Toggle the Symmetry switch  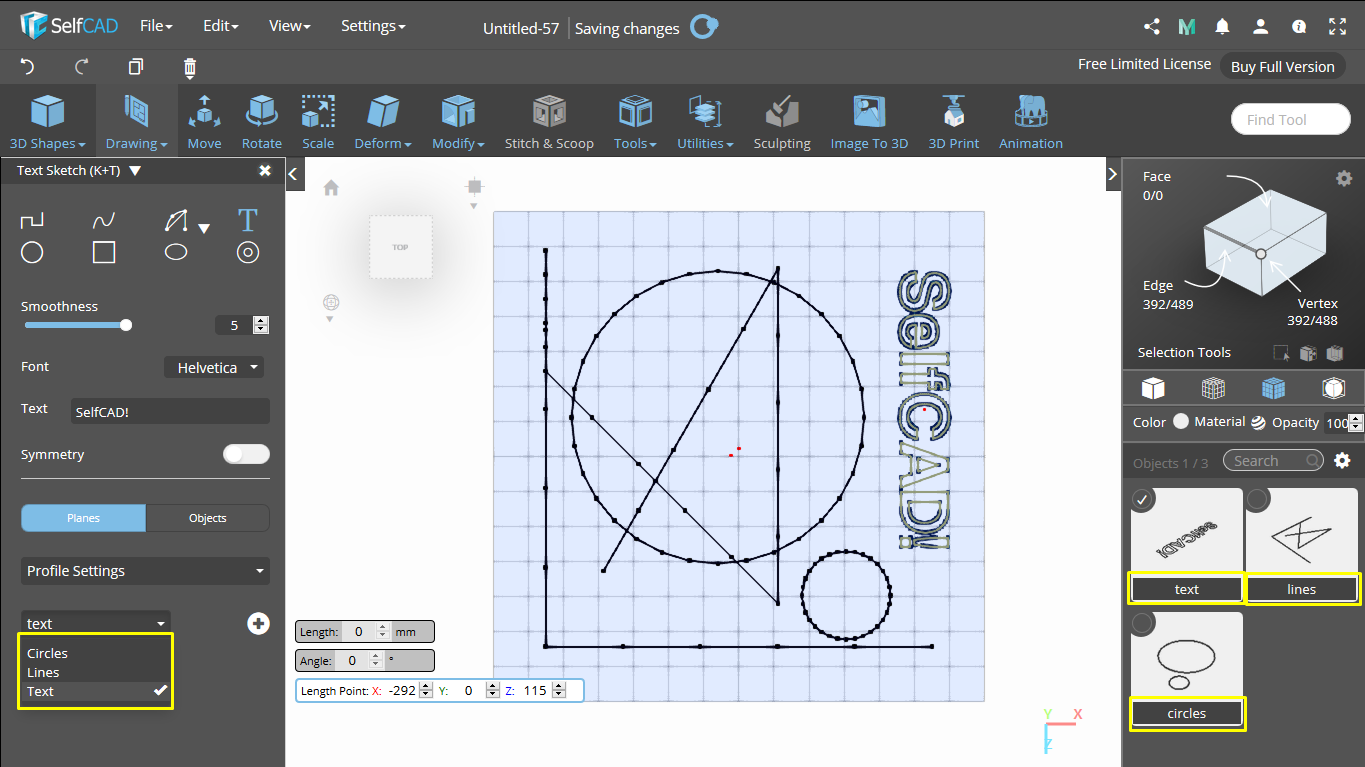click(246, 454)
